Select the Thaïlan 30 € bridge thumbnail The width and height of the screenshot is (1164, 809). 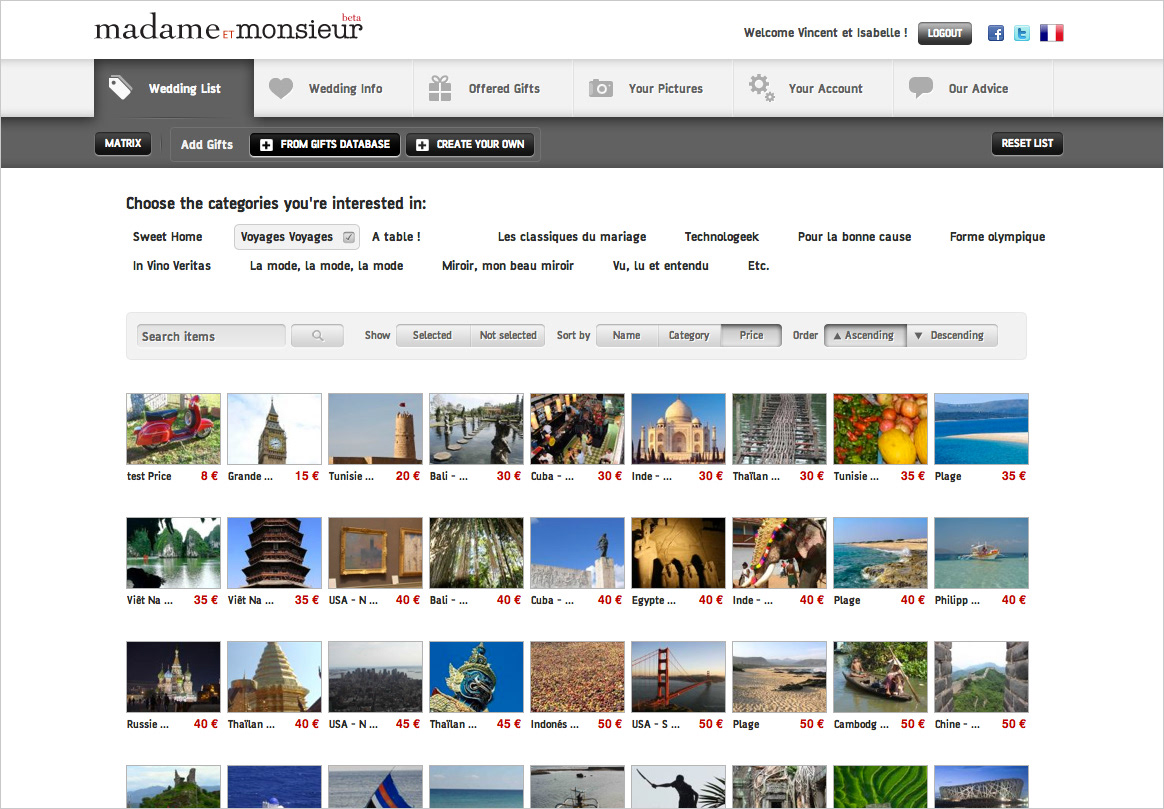(779, 429)
